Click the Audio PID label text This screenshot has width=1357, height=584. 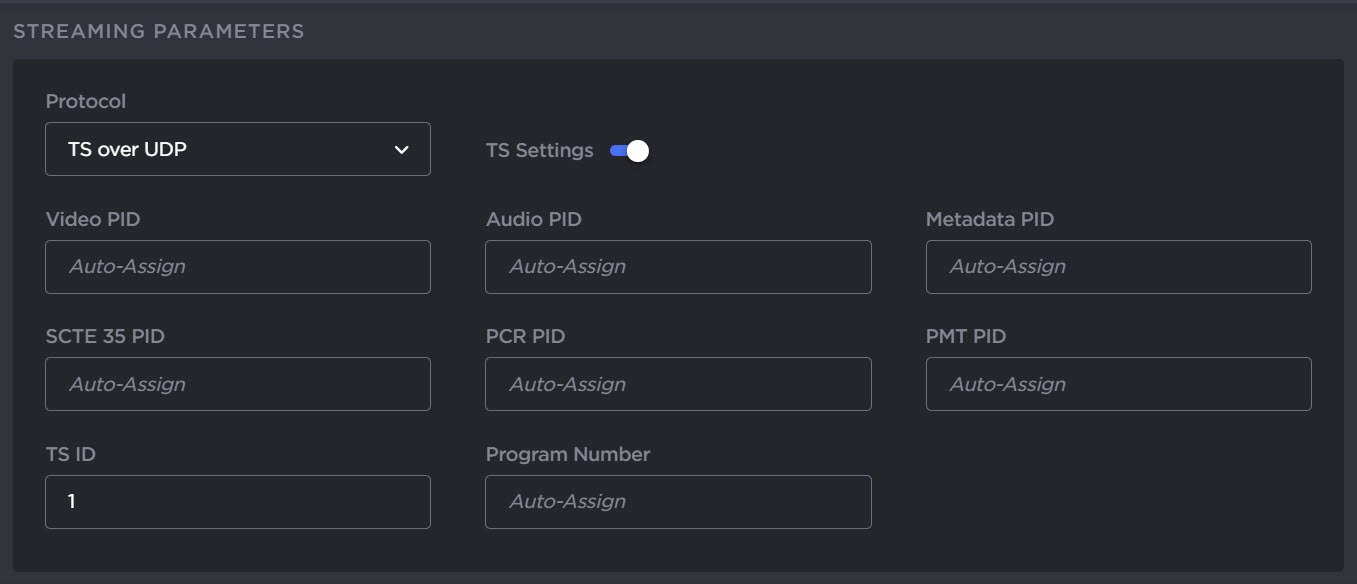pos(533,219)
